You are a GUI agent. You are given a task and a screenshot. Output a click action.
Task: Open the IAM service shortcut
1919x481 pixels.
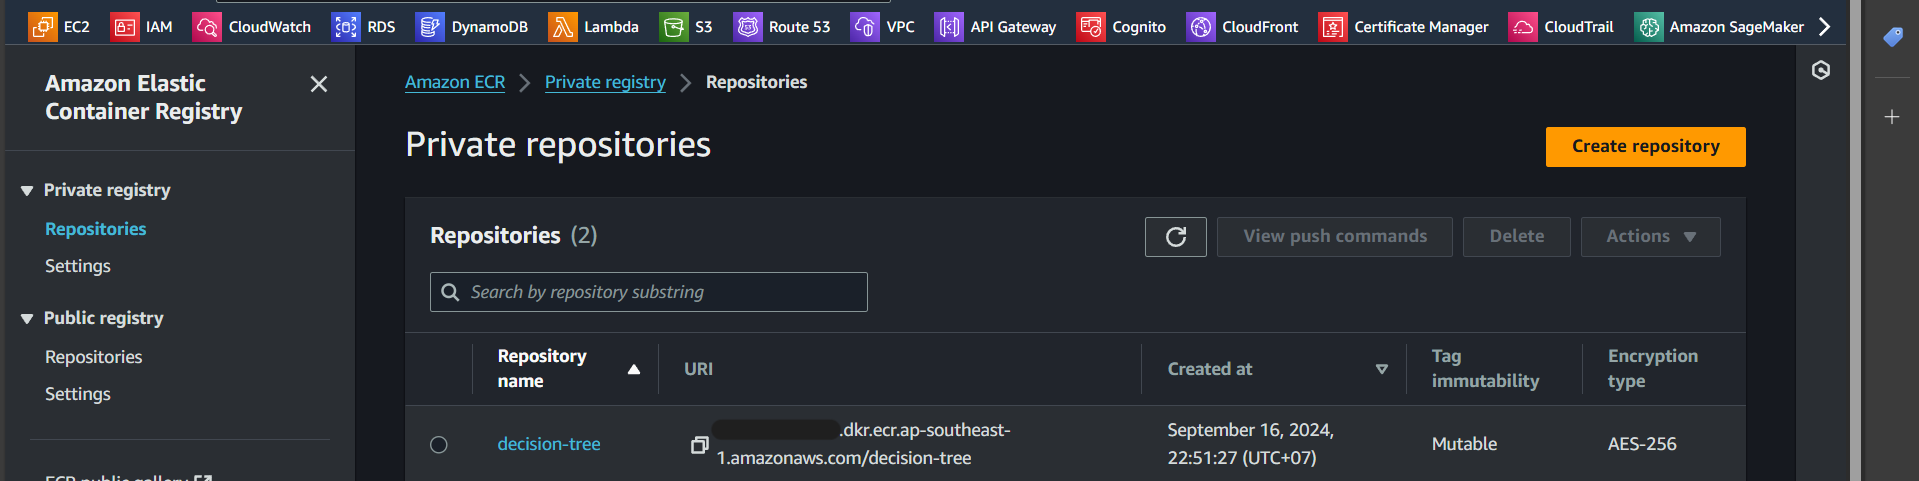142,27
